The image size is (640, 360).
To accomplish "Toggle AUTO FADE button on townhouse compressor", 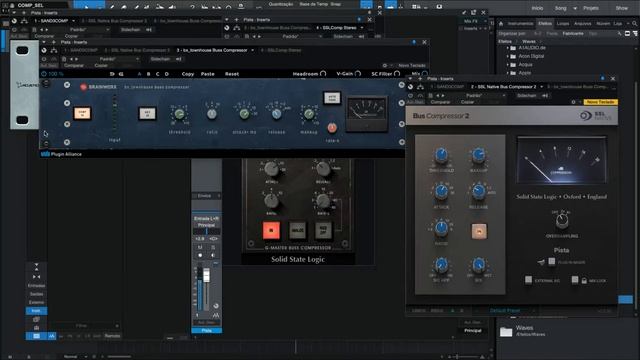I will [x=332, y=98].
